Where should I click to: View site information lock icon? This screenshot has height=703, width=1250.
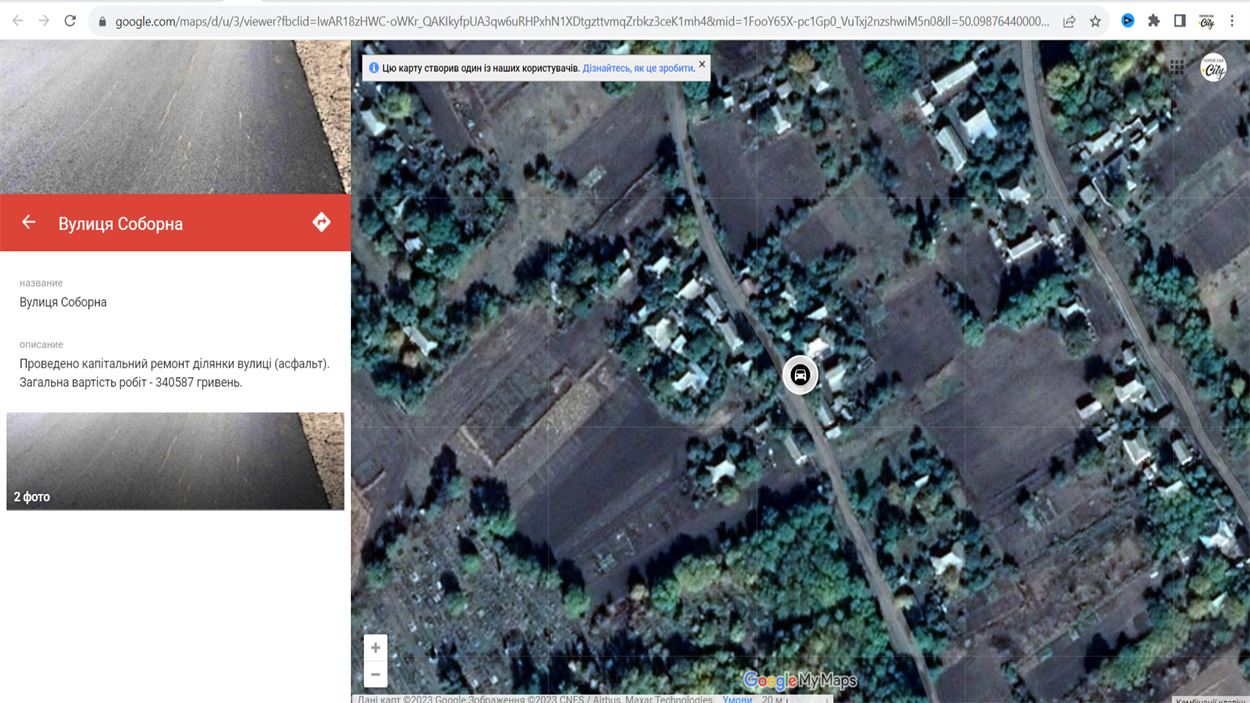[102, 21]
